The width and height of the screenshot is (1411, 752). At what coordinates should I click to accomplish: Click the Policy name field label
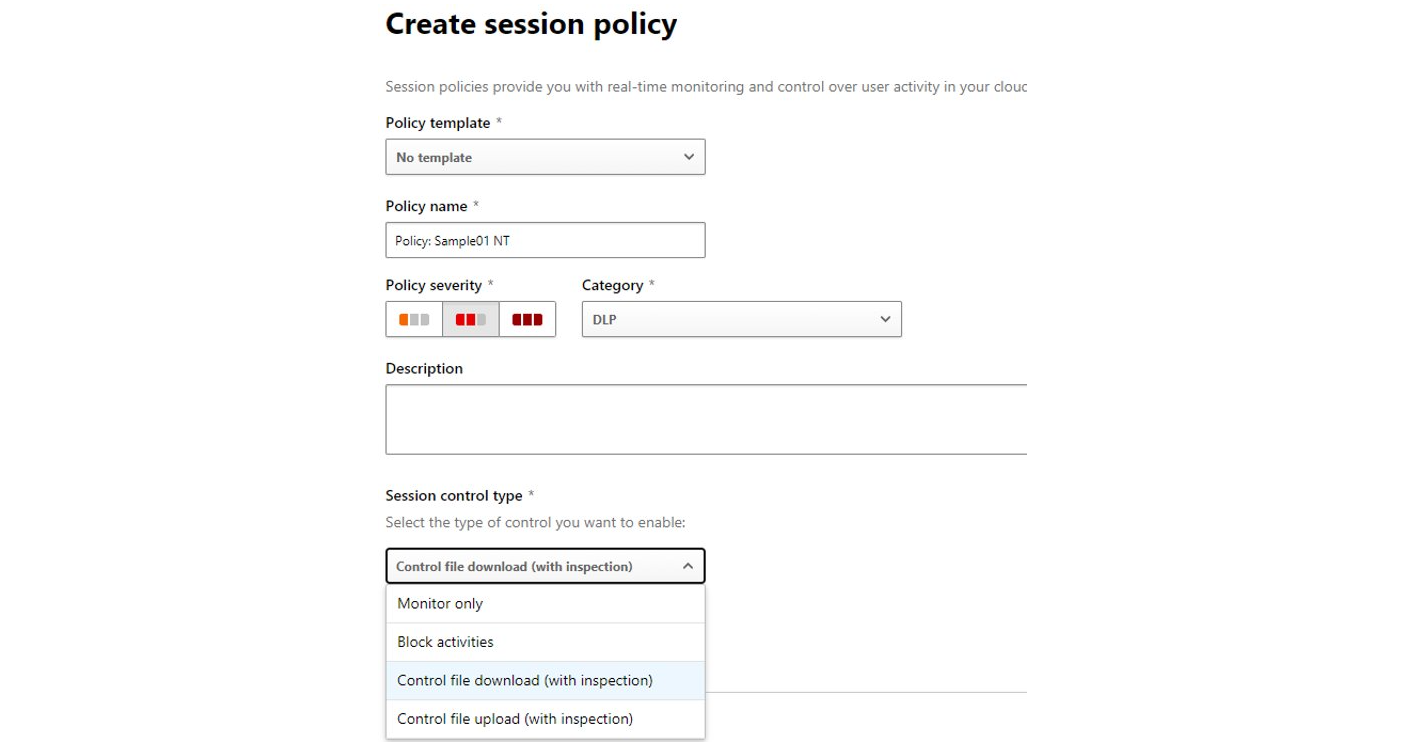426,206
